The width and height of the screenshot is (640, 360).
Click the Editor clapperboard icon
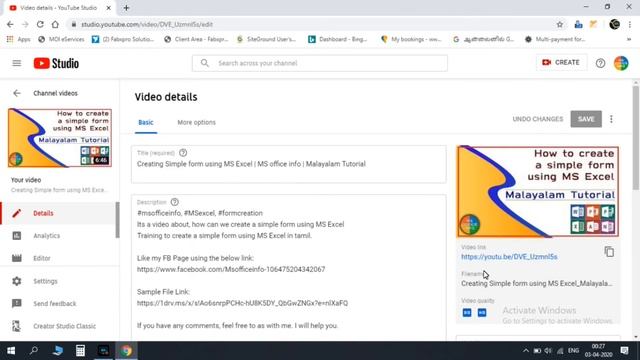17,258
